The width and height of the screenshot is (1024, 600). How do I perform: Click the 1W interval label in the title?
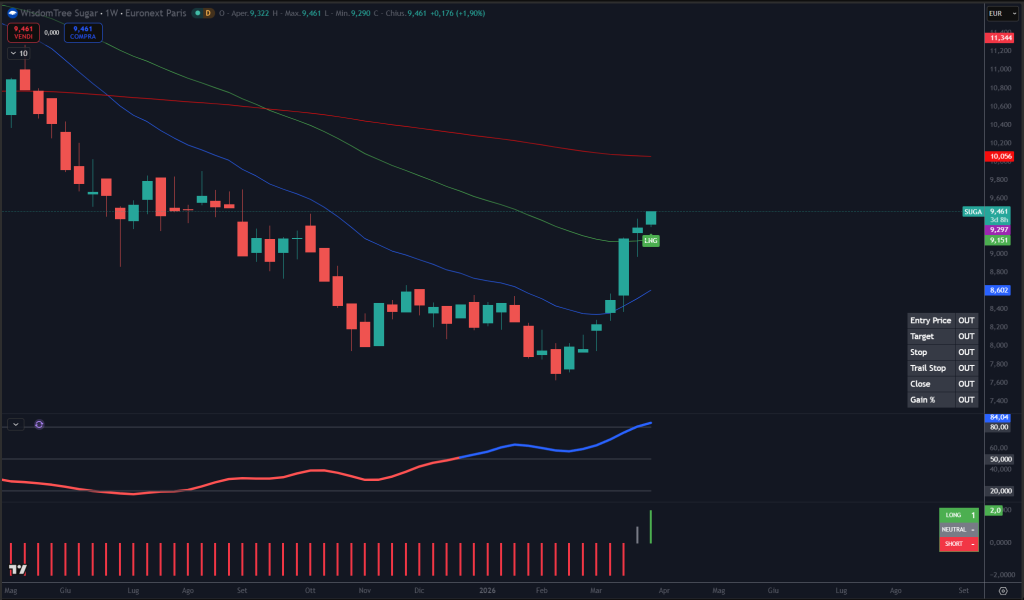(112, 13)
